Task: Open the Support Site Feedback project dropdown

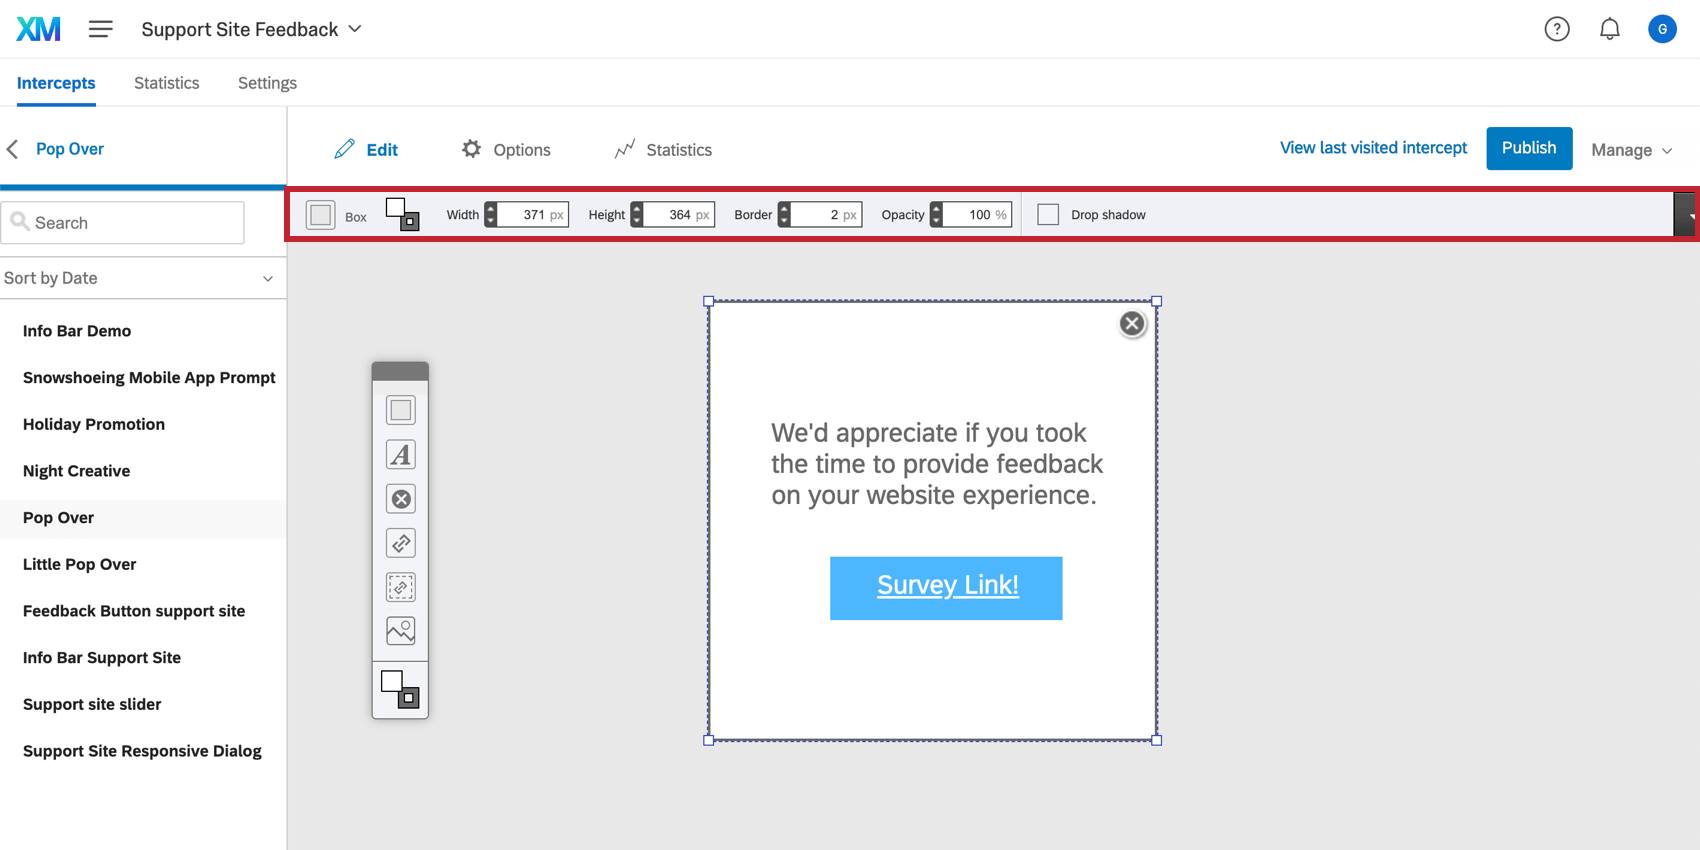Action: [252, 29]
